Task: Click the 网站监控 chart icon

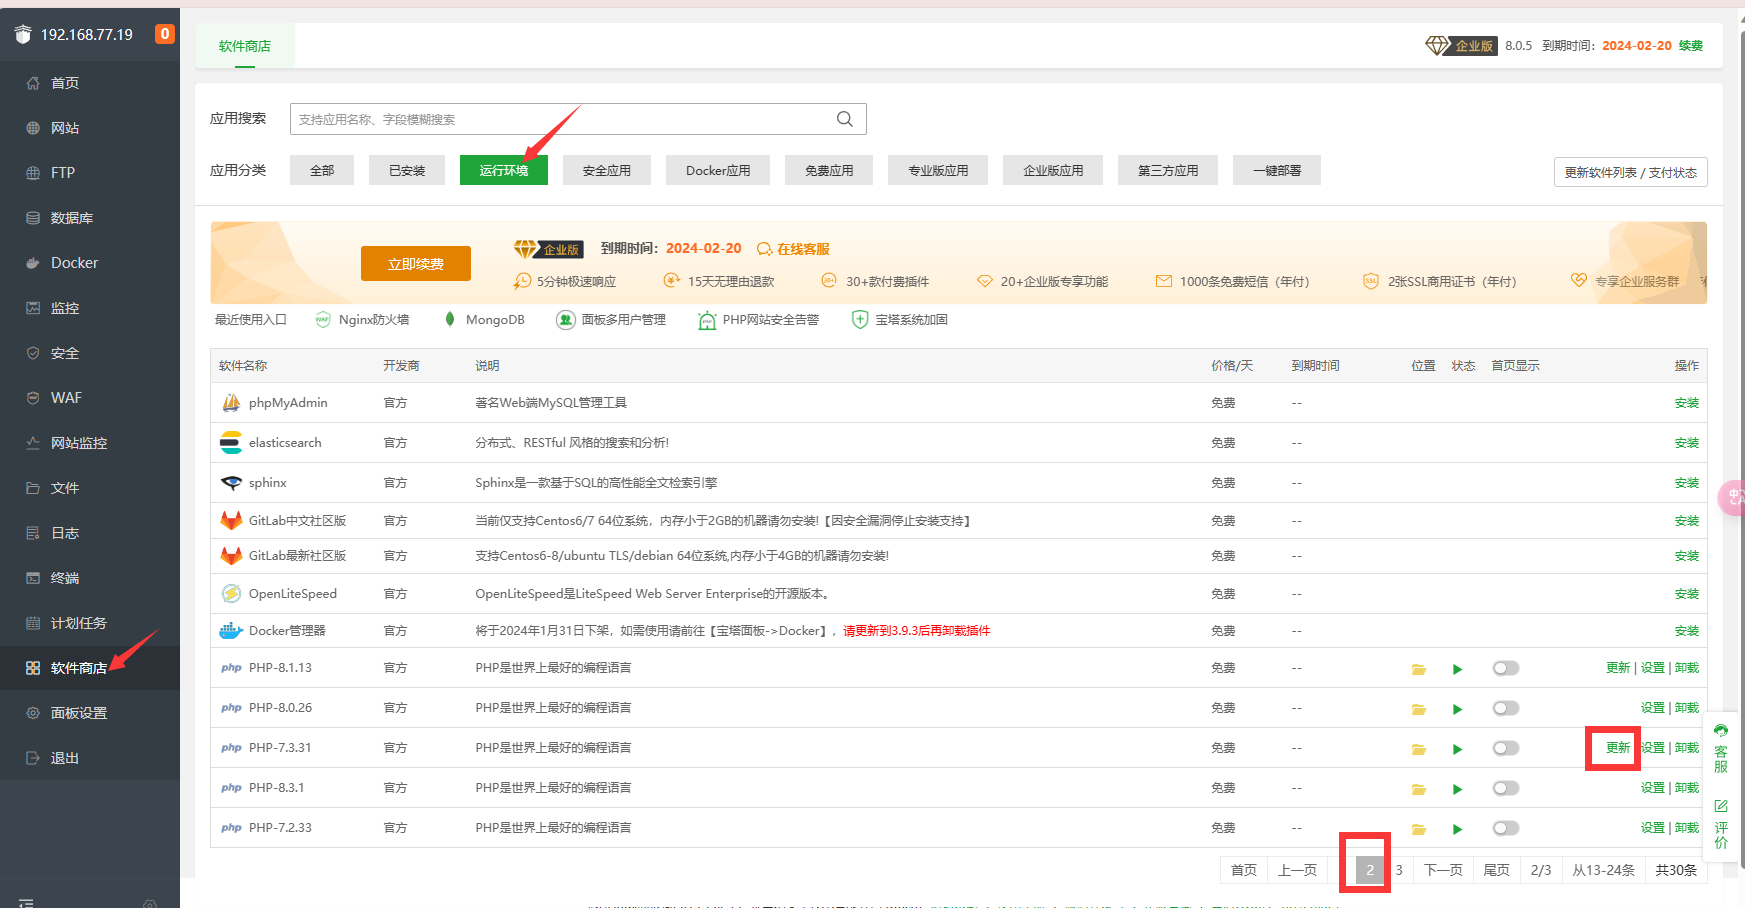Action: [33, 443]
